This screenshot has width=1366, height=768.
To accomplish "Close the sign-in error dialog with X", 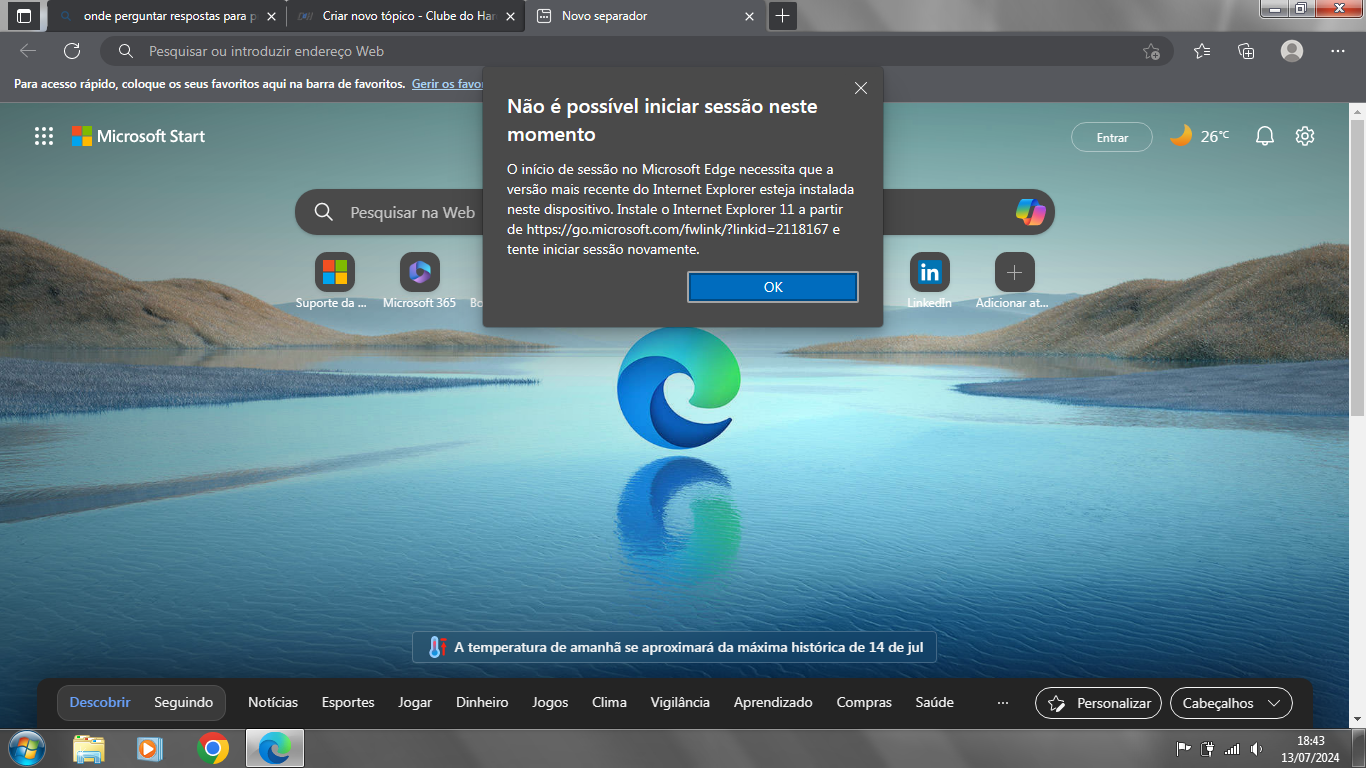I will (861, 88).
